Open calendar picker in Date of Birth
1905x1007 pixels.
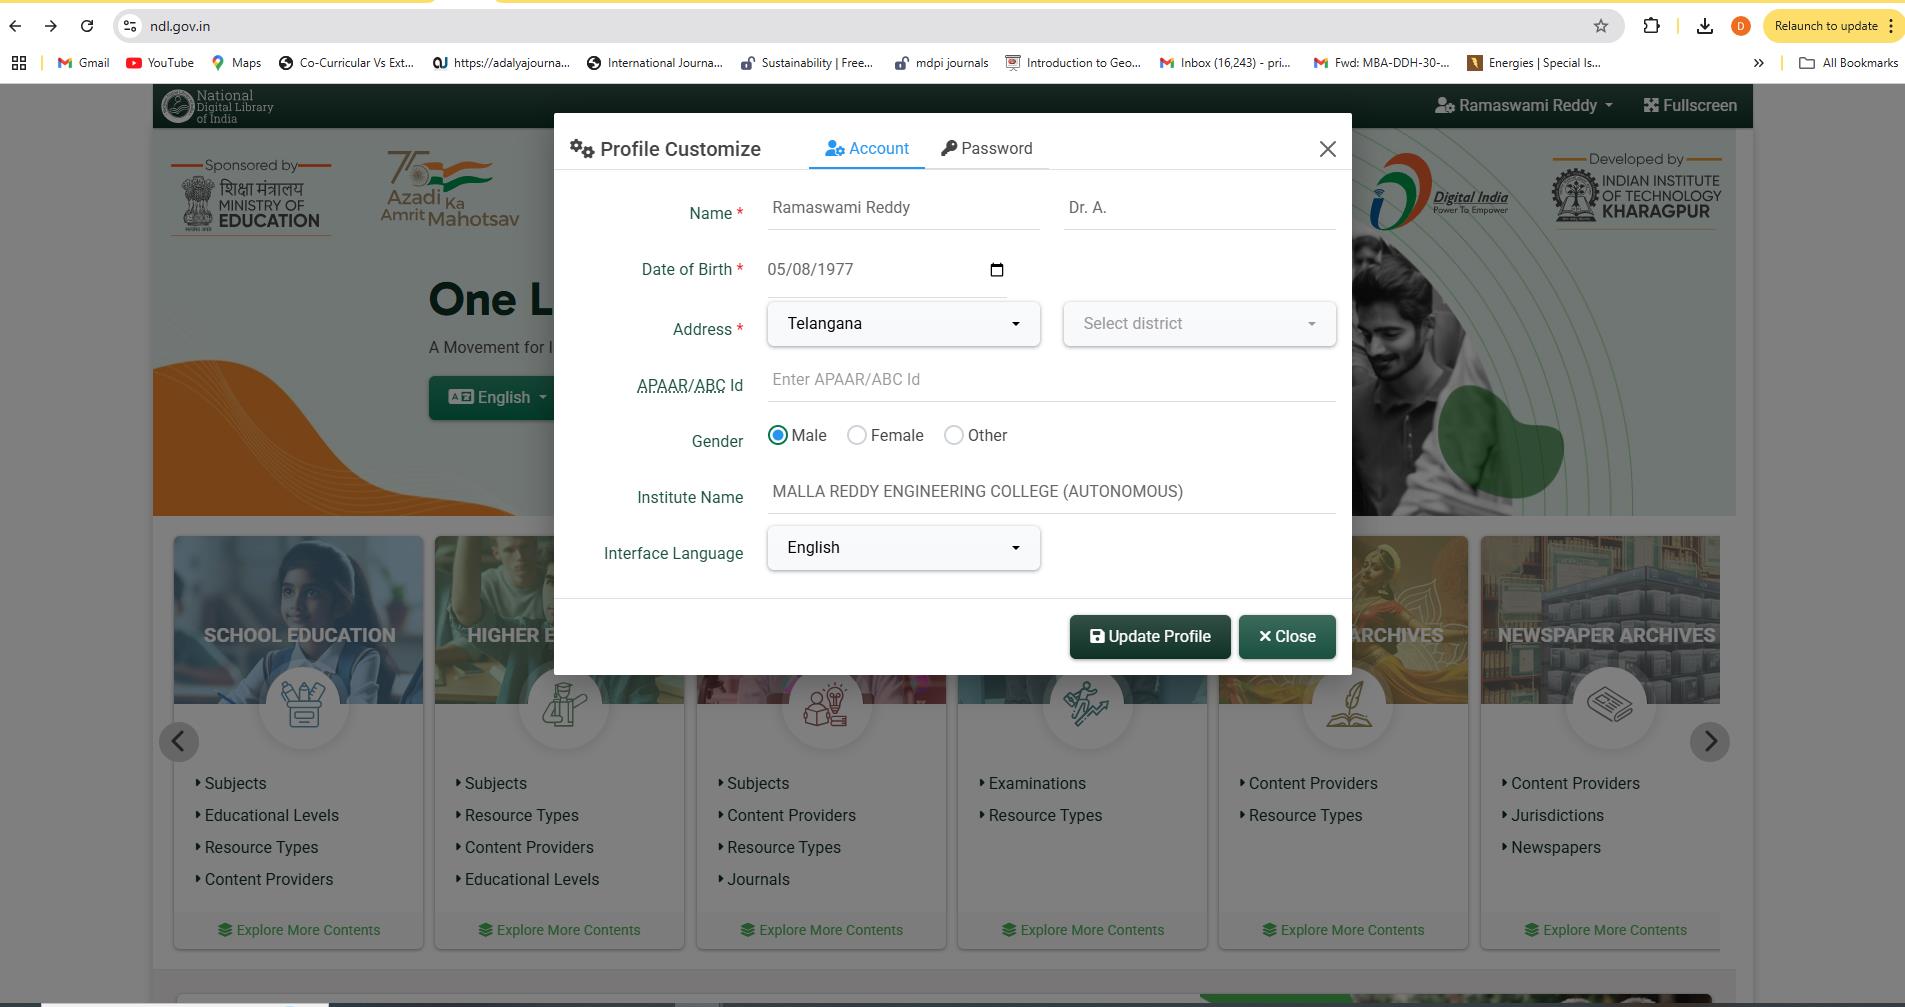coord(996,270)
